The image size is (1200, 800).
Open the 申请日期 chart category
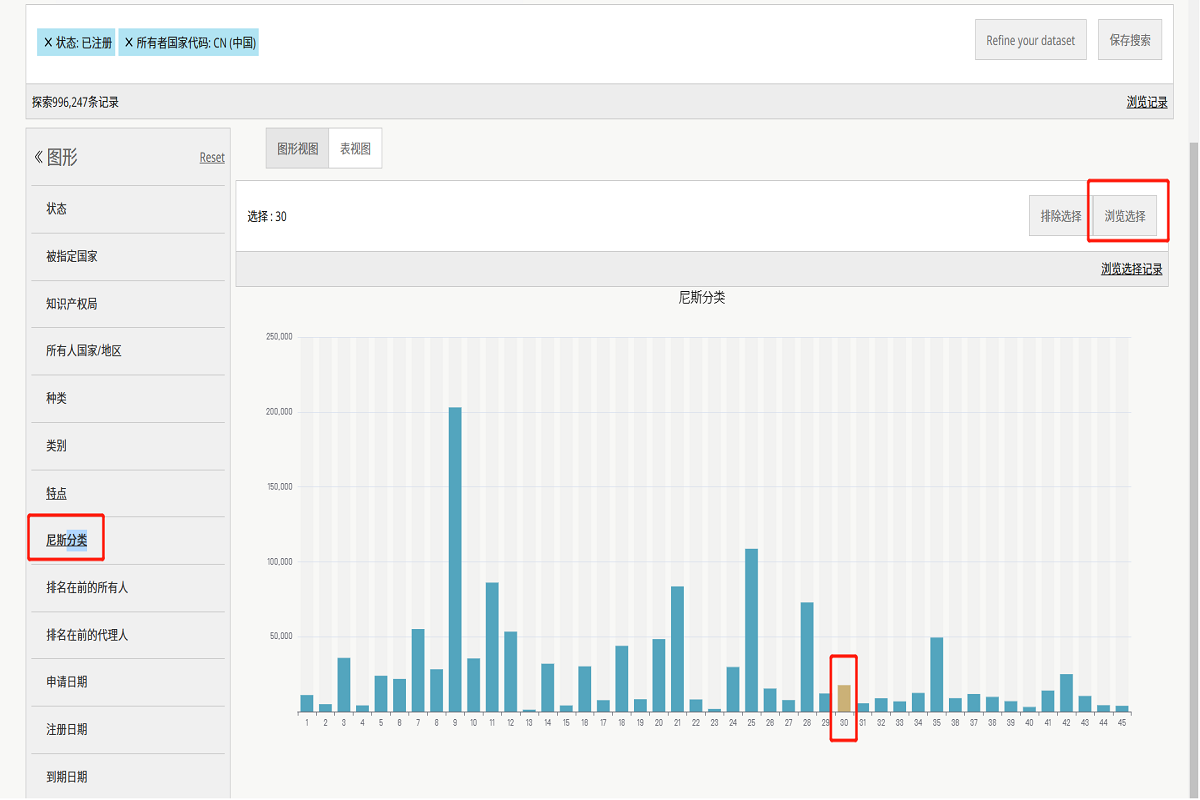[128, 682]
